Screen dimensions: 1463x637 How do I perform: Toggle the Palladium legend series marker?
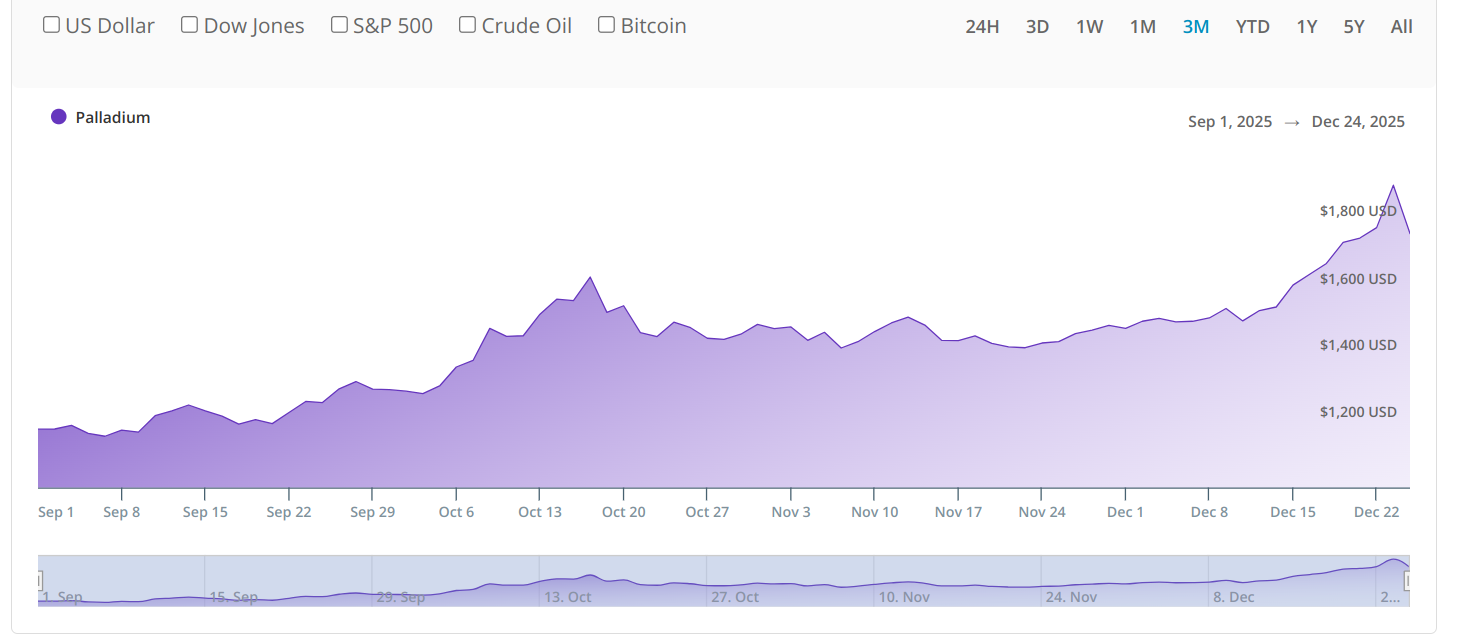(x=59, y=117)
